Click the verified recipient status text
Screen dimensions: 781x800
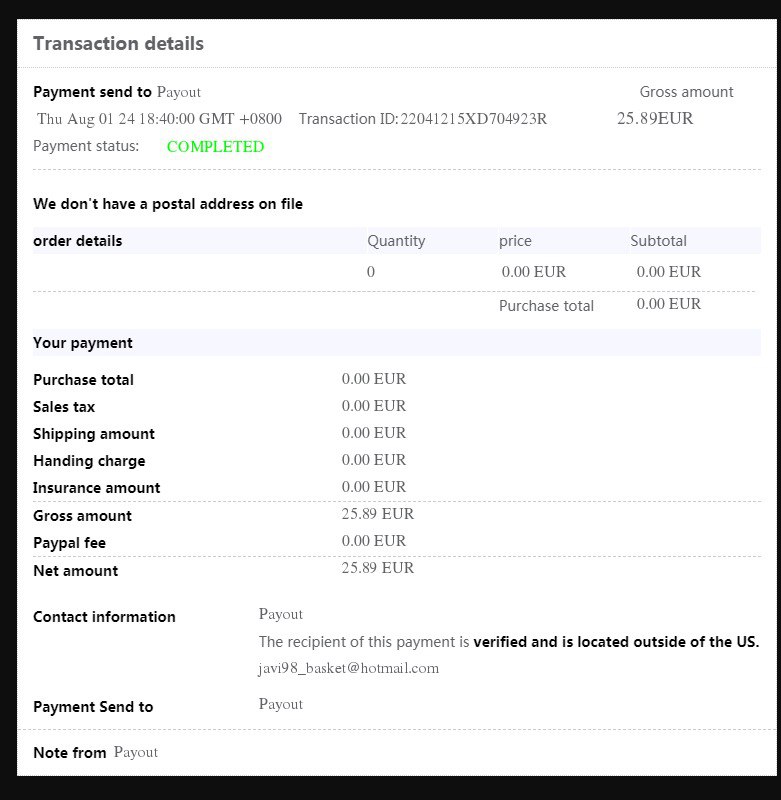pos(615,642)
